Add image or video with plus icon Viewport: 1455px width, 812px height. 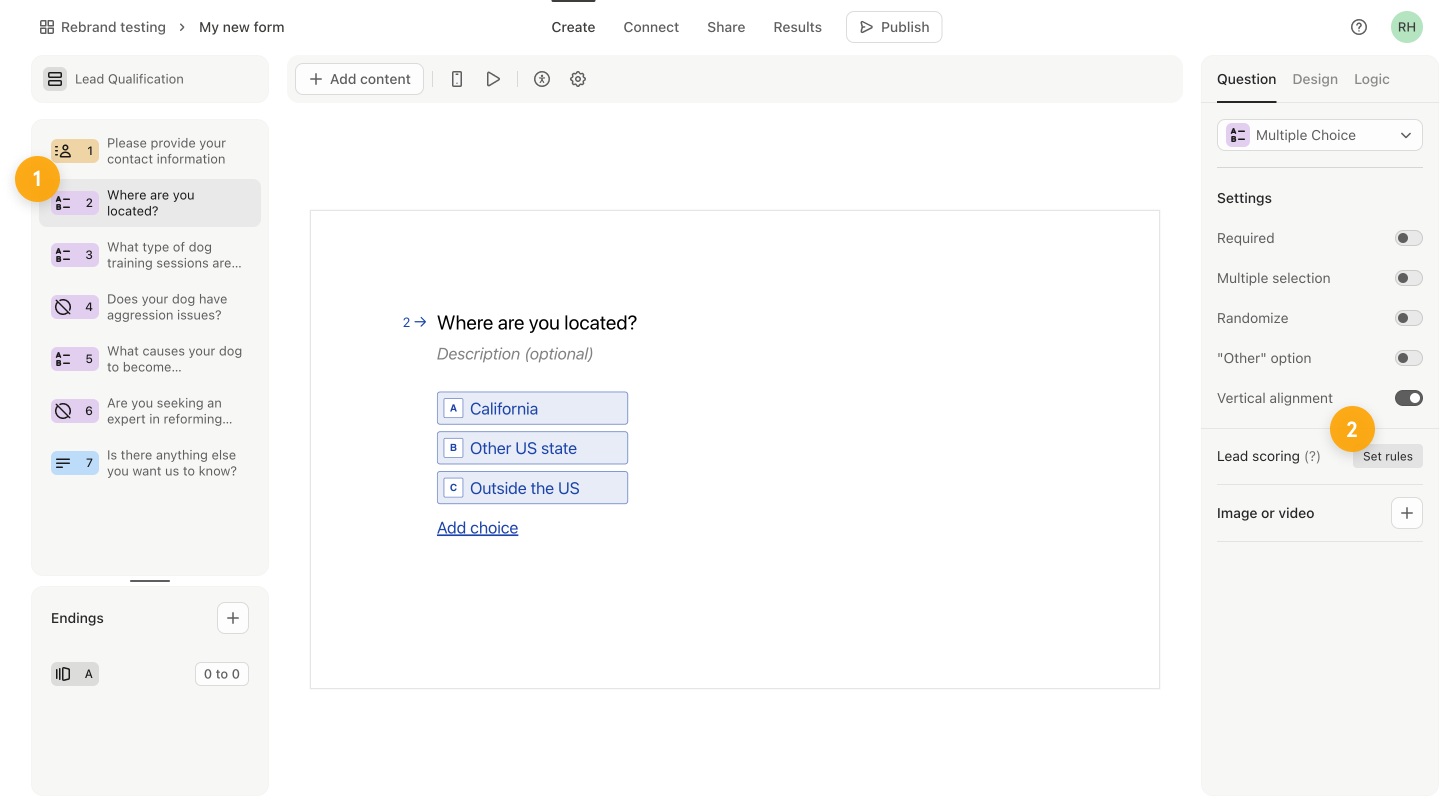[x=1407, y=513]
